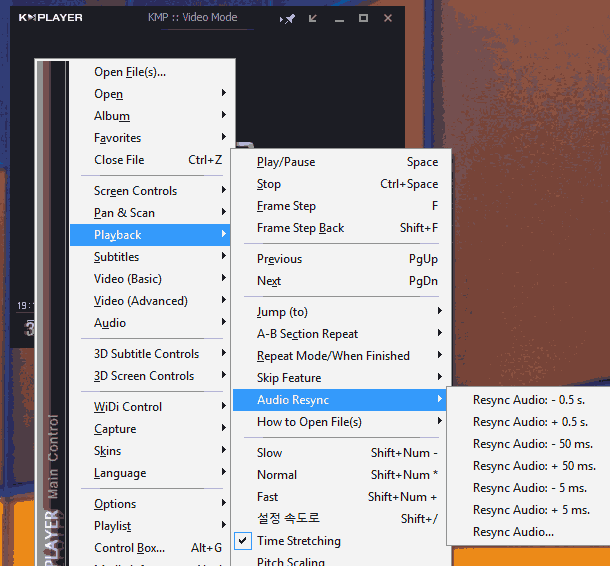Click the KMPlayer logo in title bar
This screenshot has width=610, height=566.
[51, 18]
